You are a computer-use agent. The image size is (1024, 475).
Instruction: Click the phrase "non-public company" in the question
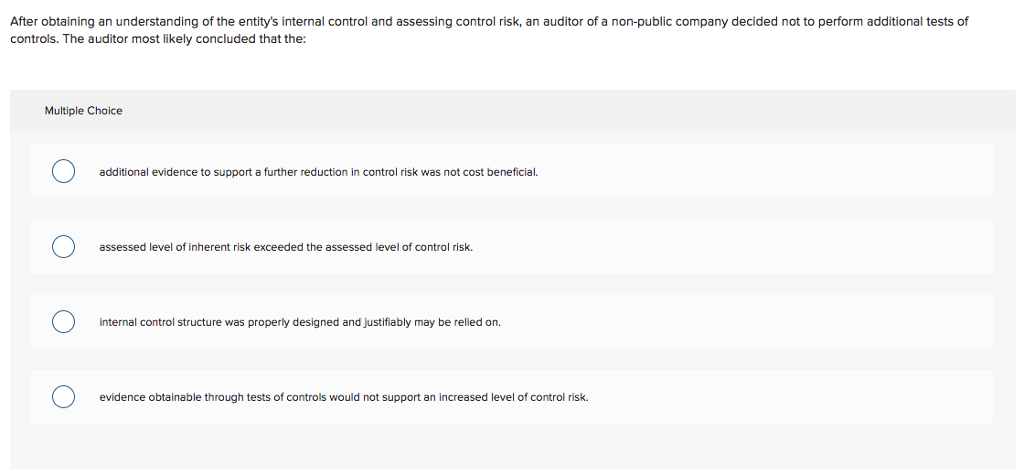coord(662,21)
